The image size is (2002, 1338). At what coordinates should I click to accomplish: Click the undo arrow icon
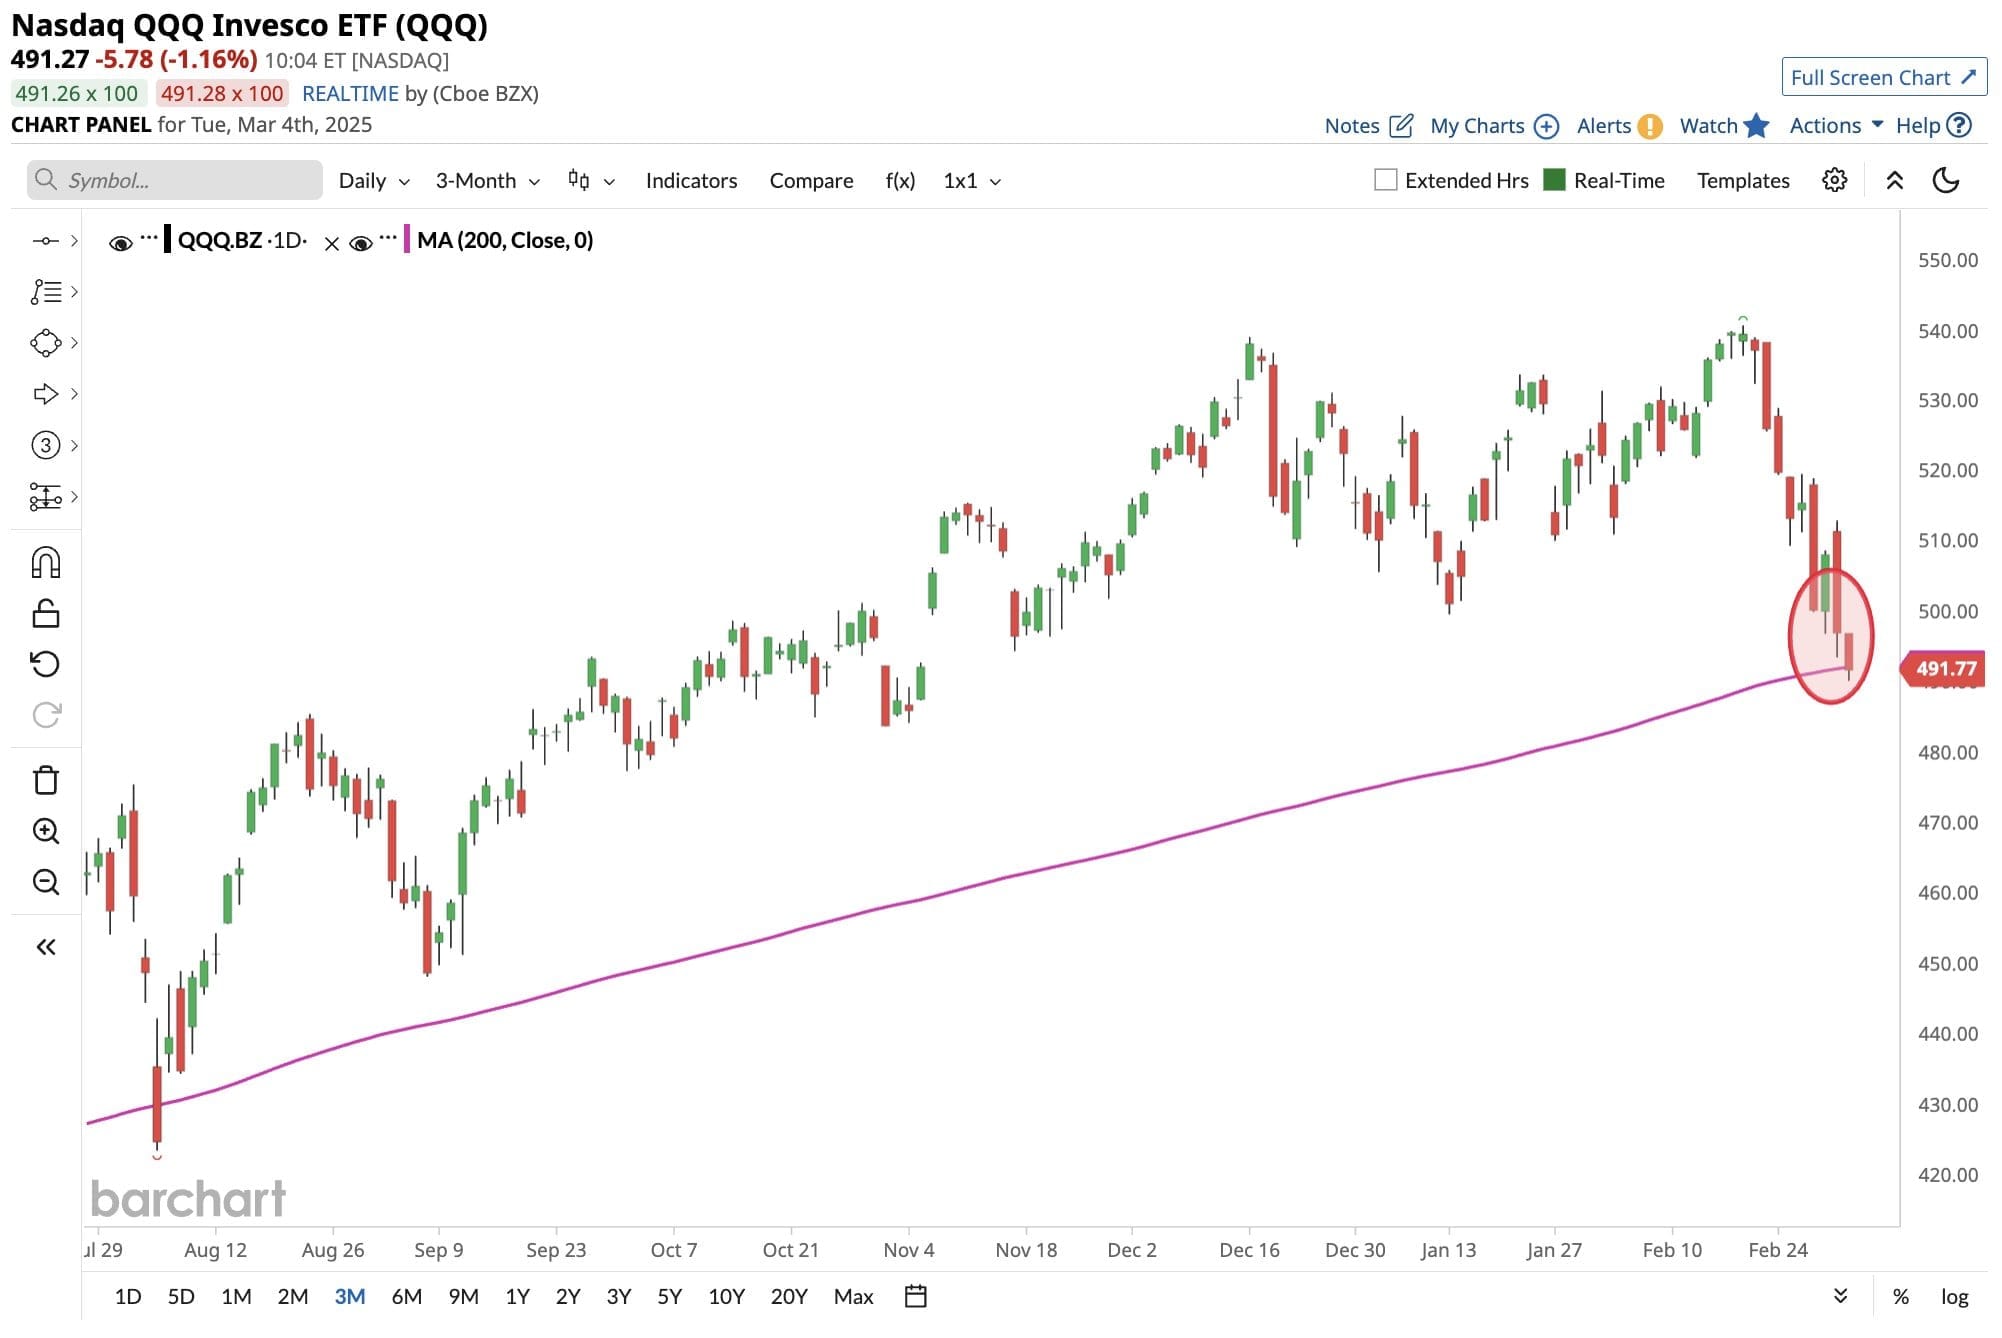point(46,664)
